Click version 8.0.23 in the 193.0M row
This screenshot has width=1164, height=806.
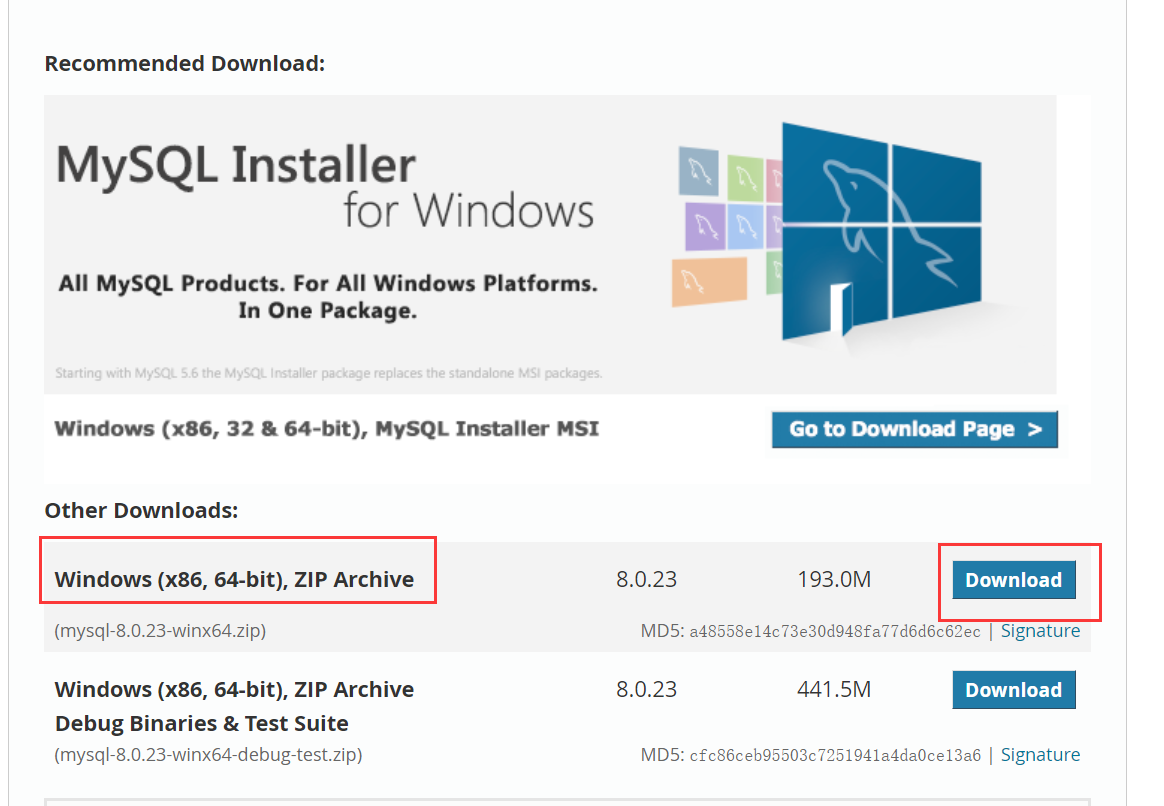coord(647,579)
